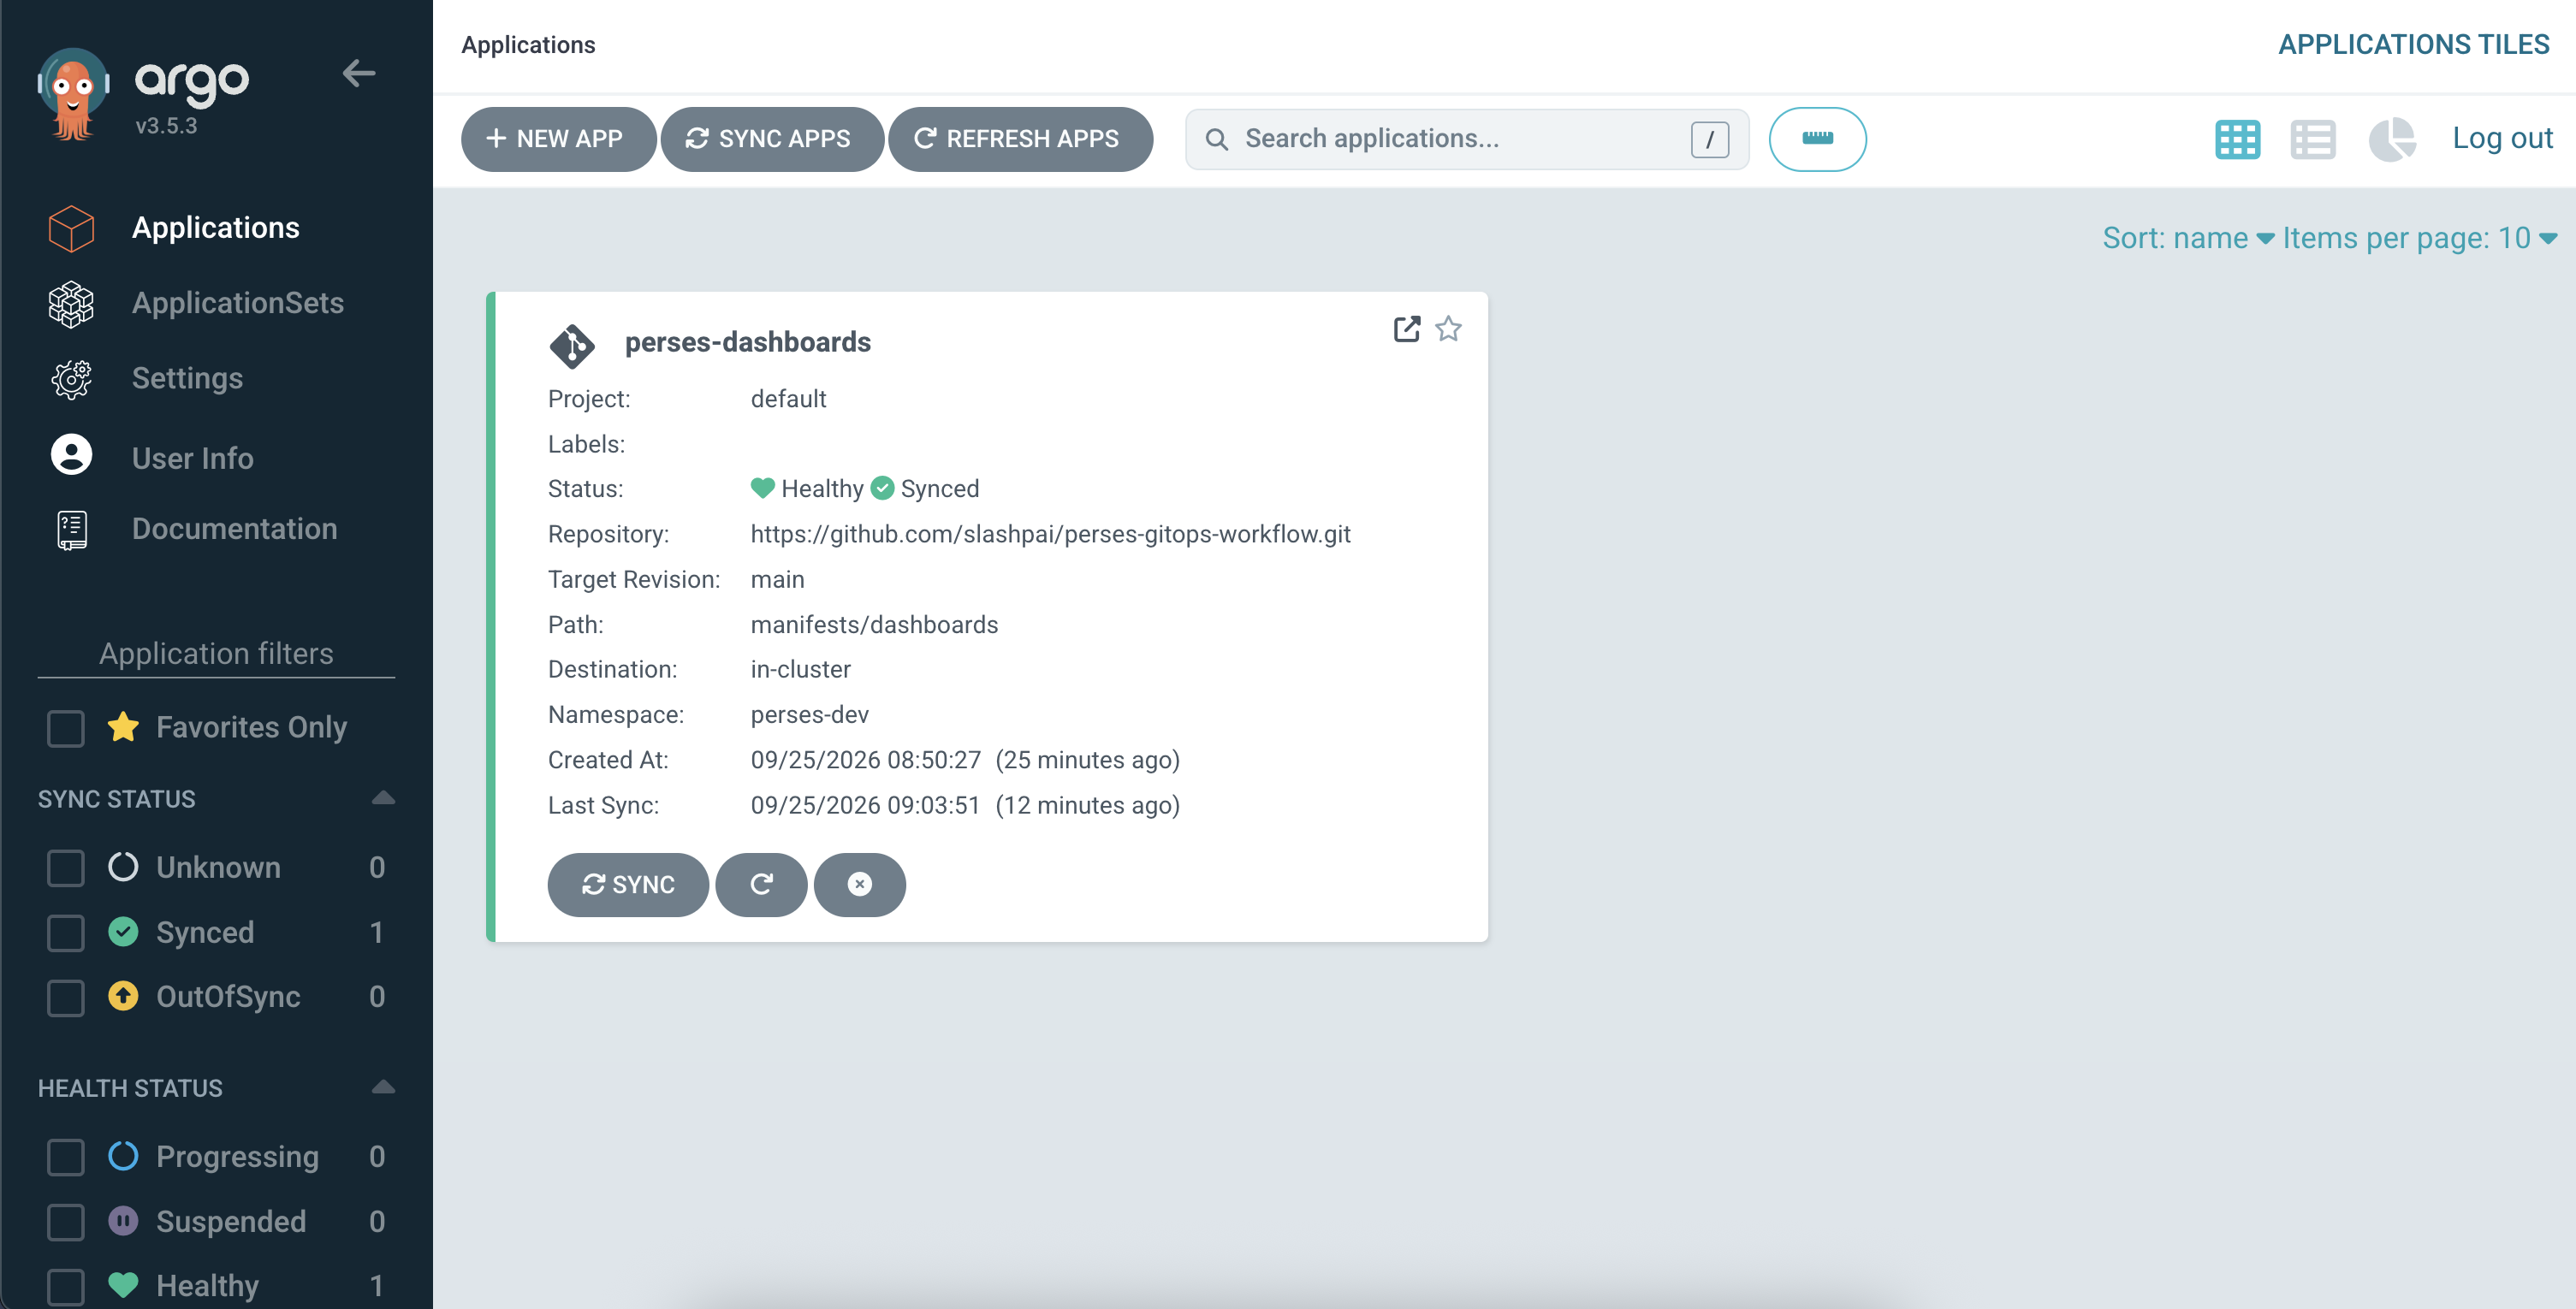Check the Suspended health filter
This screenshot has width=2576, height=1309.
click(x=66, y=1222)
